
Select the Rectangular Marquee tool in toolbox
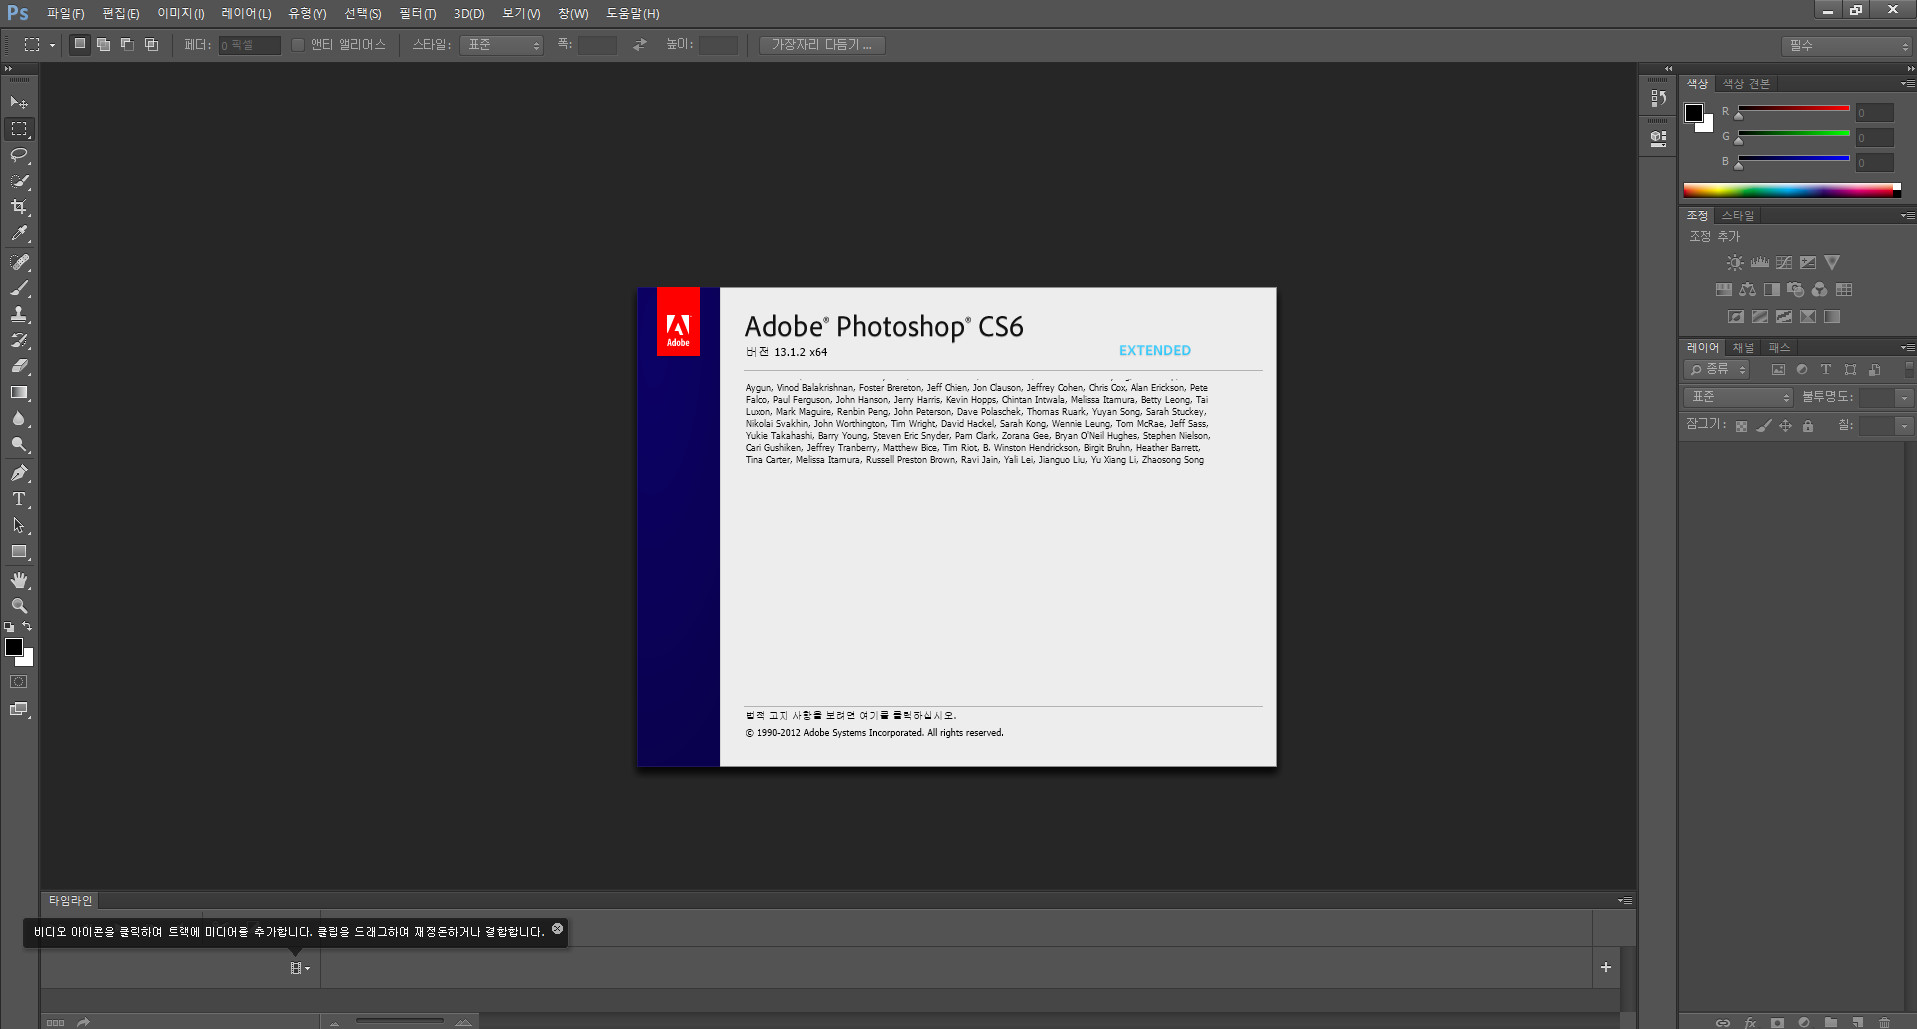click(19, 129)
